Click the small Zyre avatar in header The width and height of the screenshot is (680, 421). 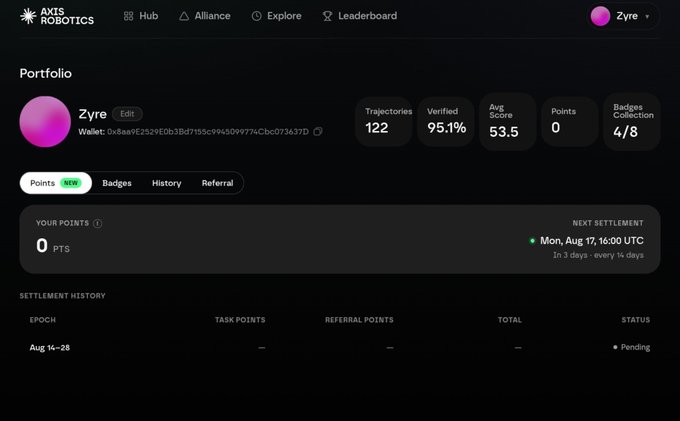pos(600,16)
